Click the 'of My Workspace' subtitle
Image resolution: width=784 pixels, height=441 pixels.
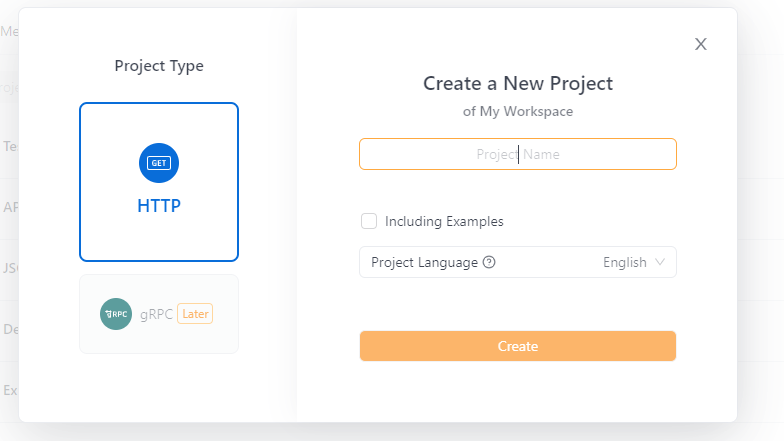tap(518, 112)
